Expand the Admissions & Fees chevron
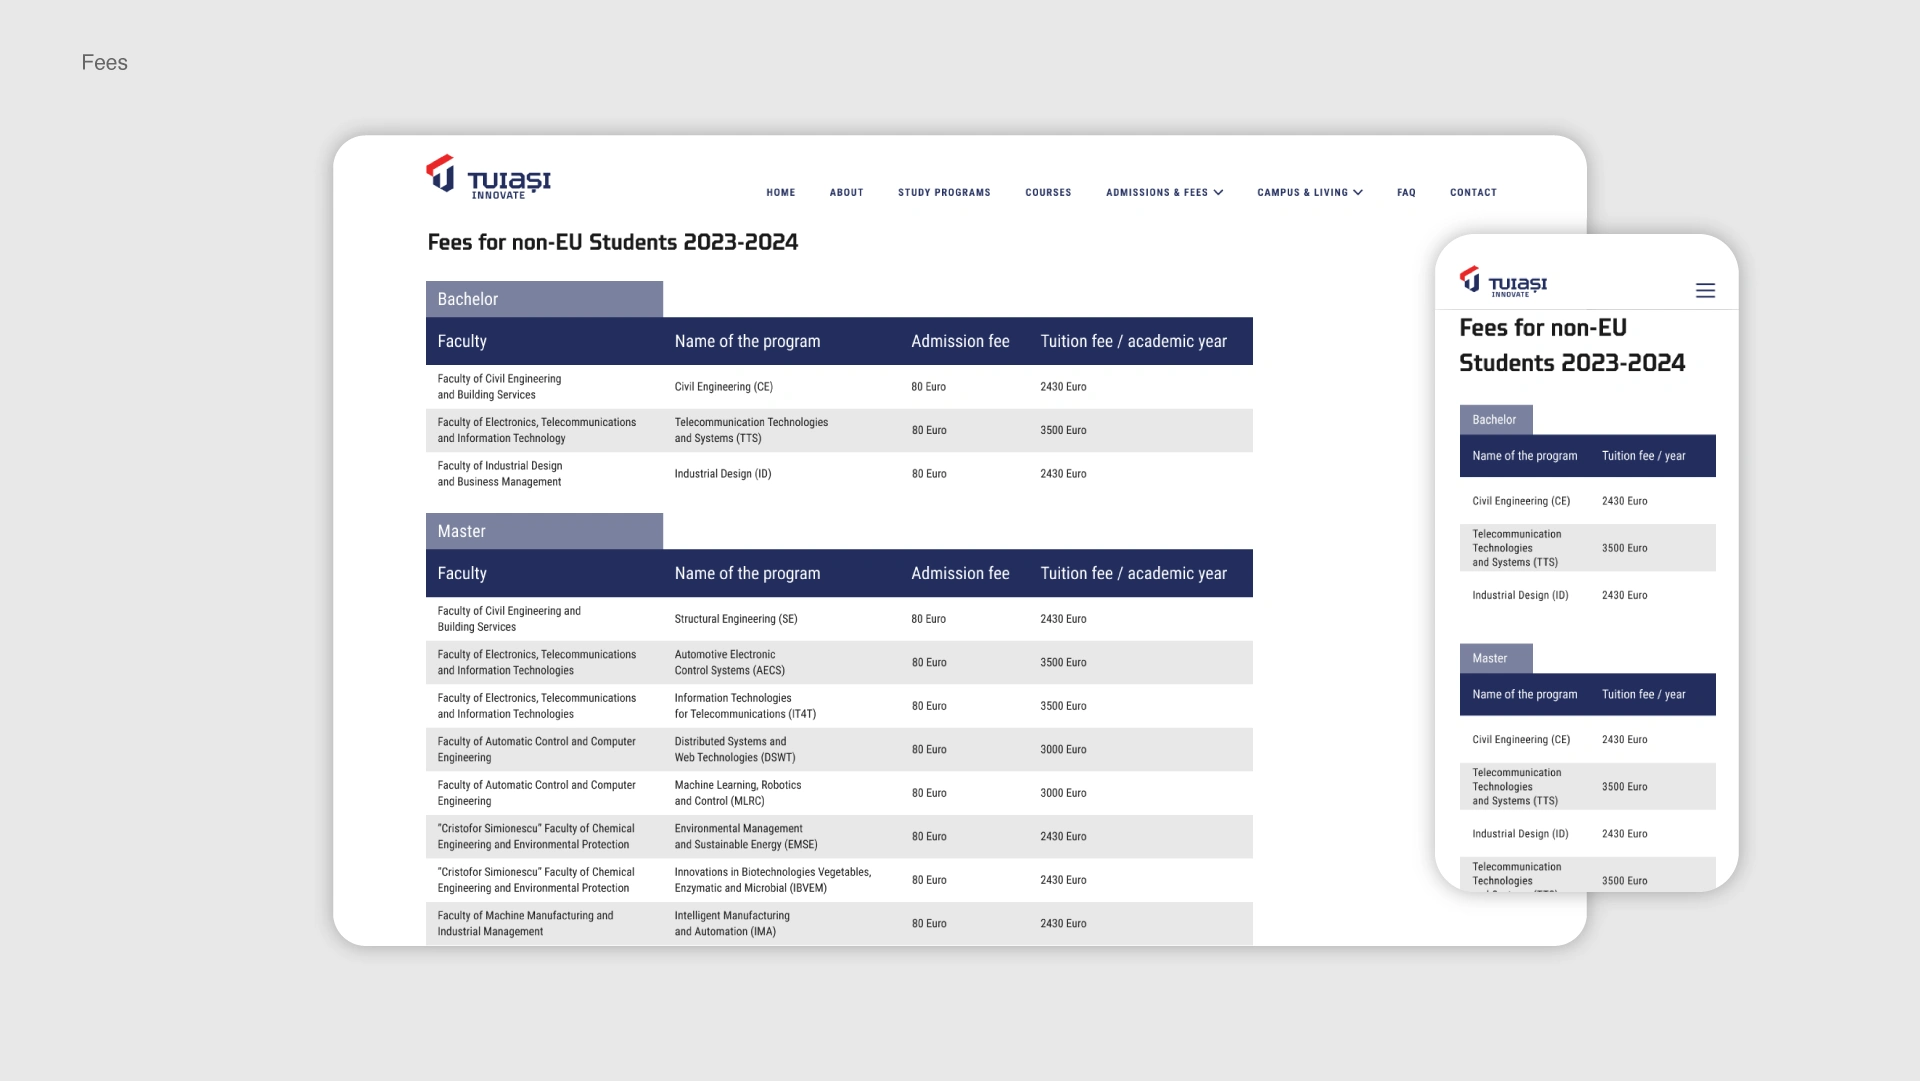 (x=1218, y=193)
